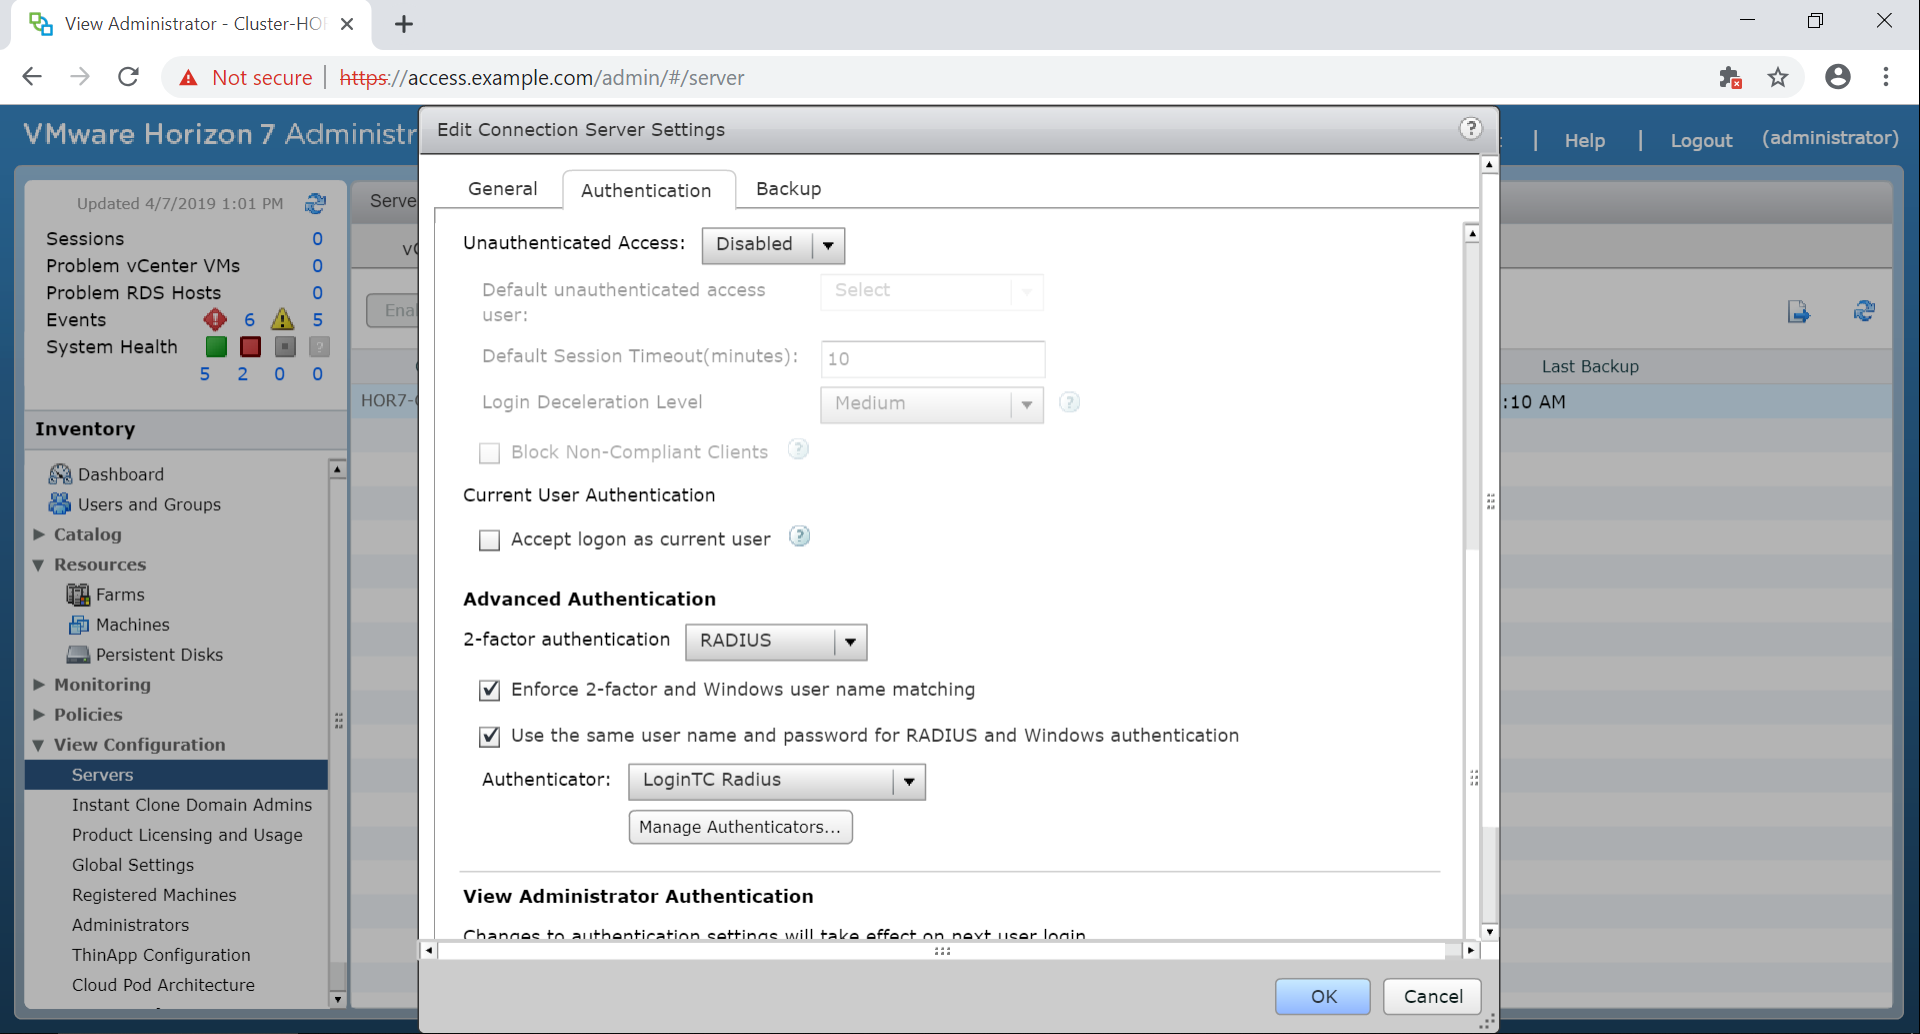Screen dimensions: 1920x1034
Task: Open the Login Deceleration Level dropdown
Action: pyautogui.click(x=932, y=404)
